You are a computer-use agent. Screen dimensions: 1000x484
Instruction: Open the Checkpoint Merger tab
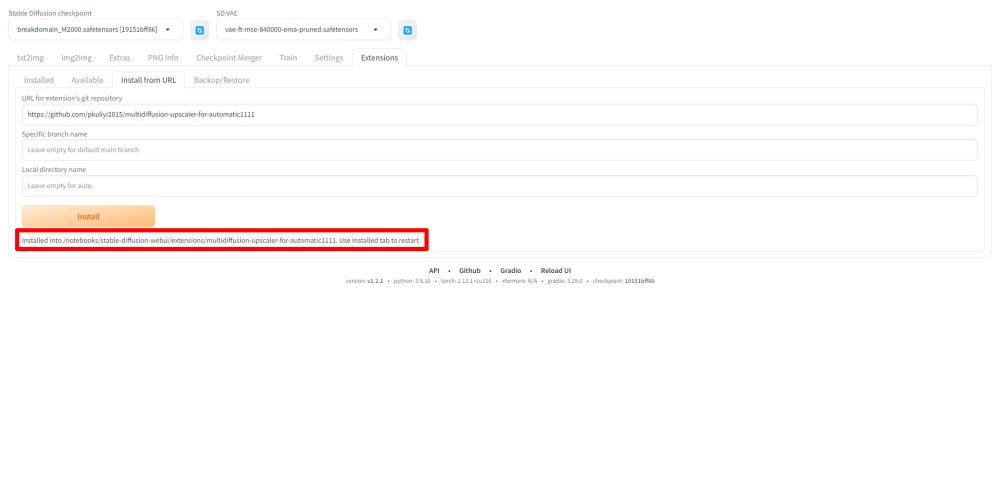point(230,58)
